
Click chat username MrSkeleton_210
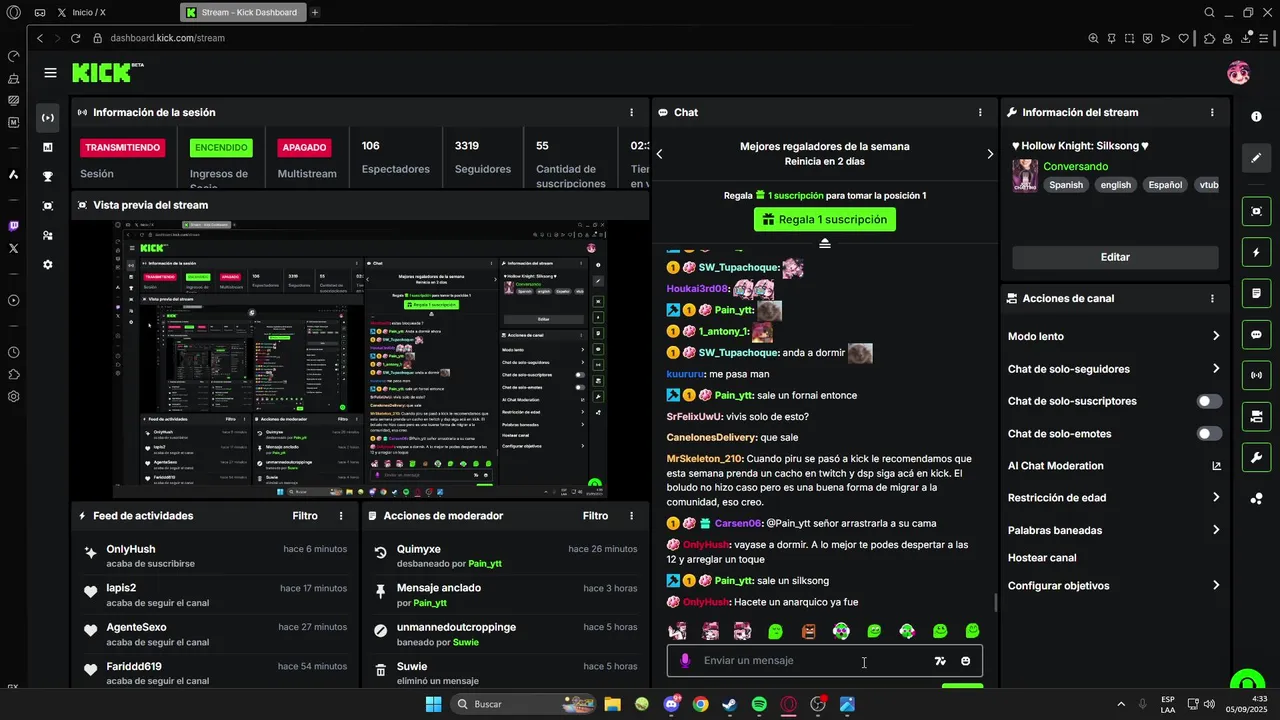point(705,459)
